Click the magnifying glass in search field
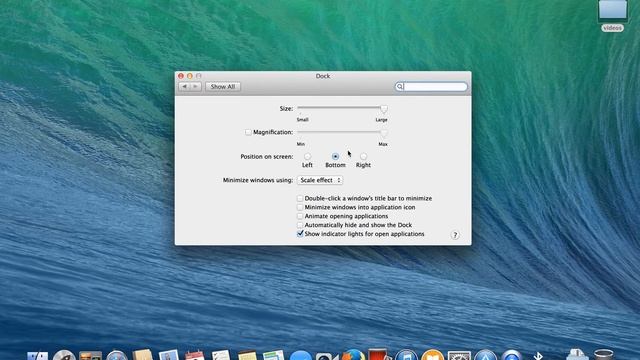640x360 pixels. pyautogui.click(x=400, y=87)
